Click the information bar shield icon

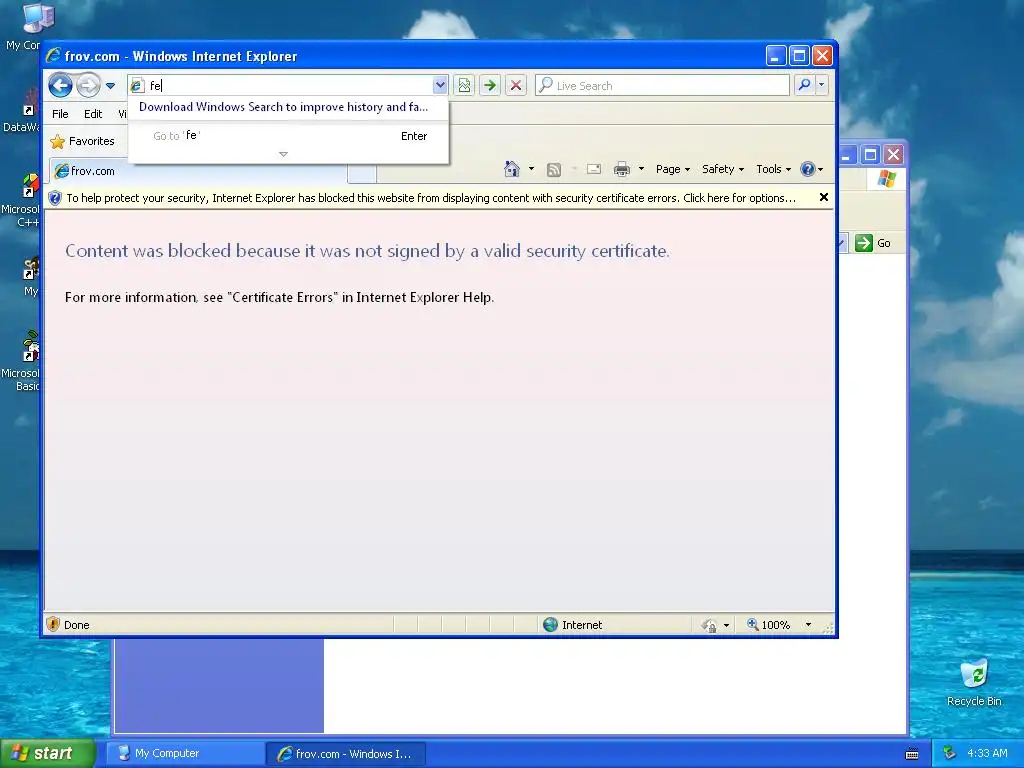[x=55, y=198]
